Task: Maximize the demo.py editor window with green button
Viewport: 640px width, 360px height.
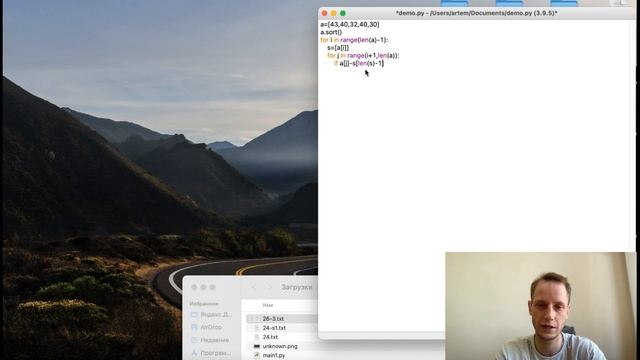Action: [x=343, y=13]
